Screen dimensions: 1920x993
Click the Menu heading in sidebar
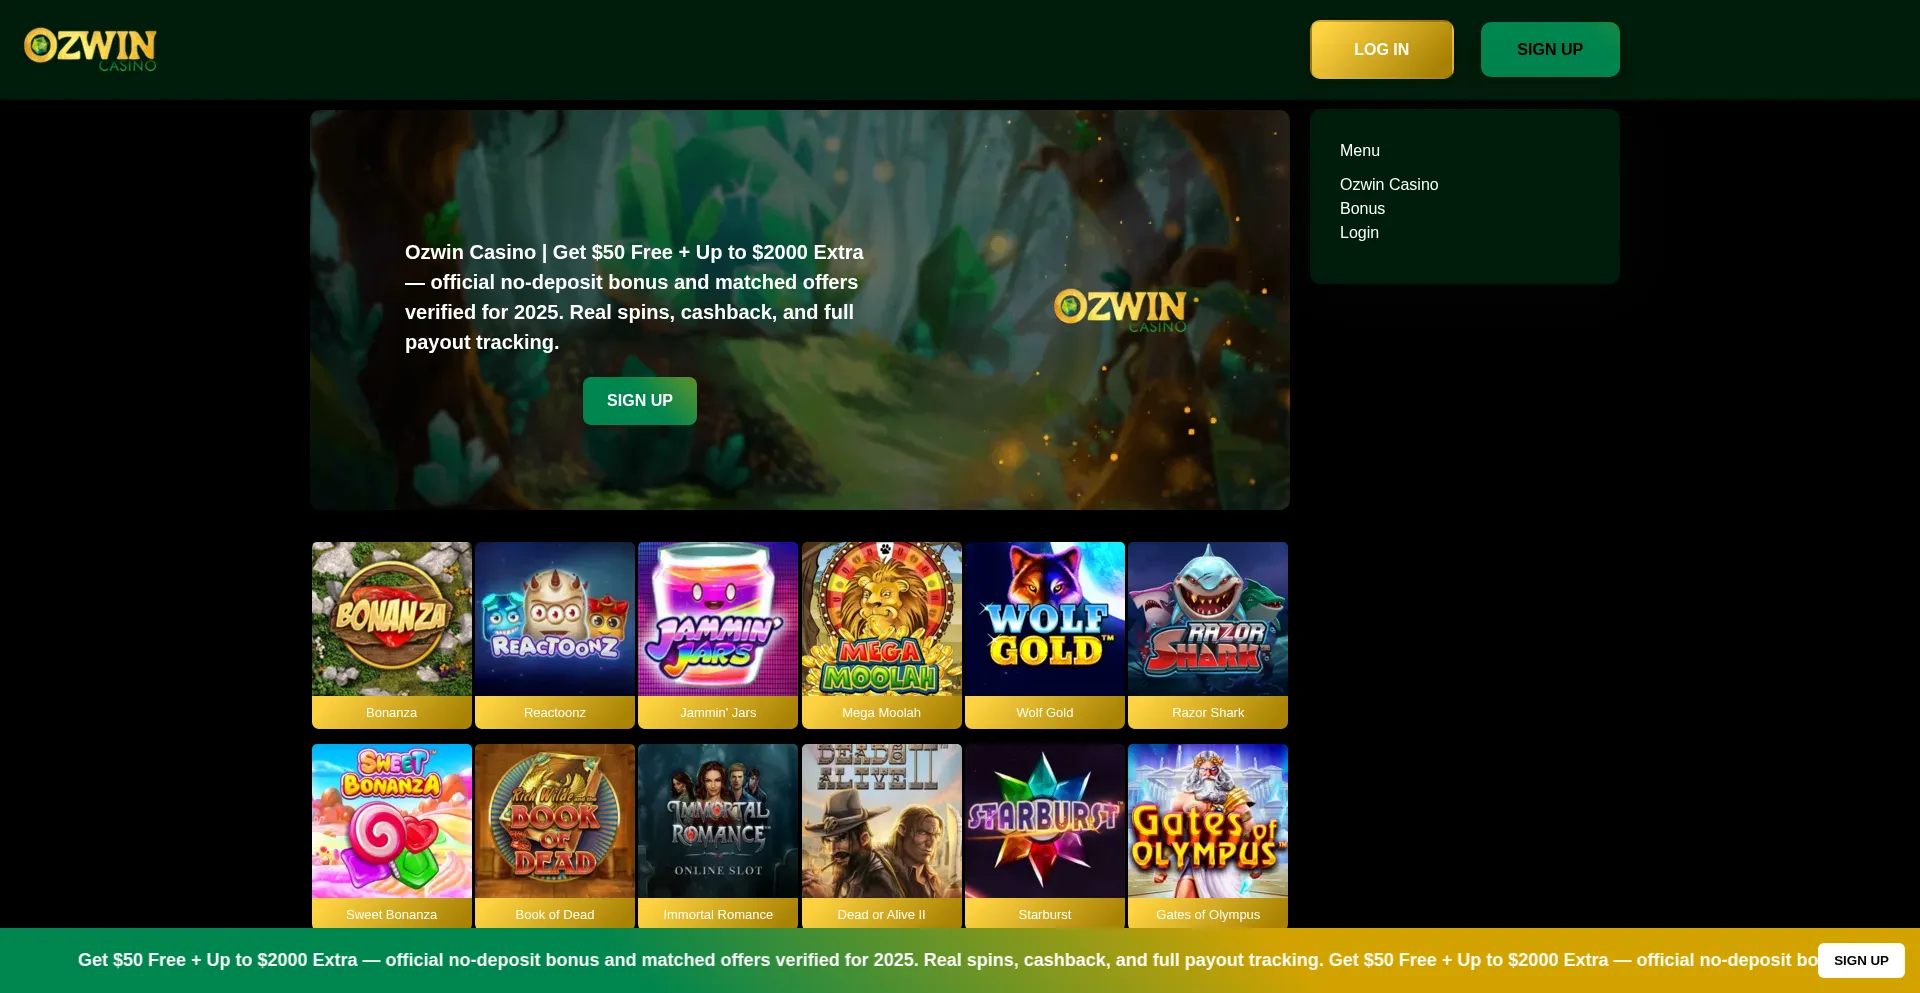coord(1360,150)
